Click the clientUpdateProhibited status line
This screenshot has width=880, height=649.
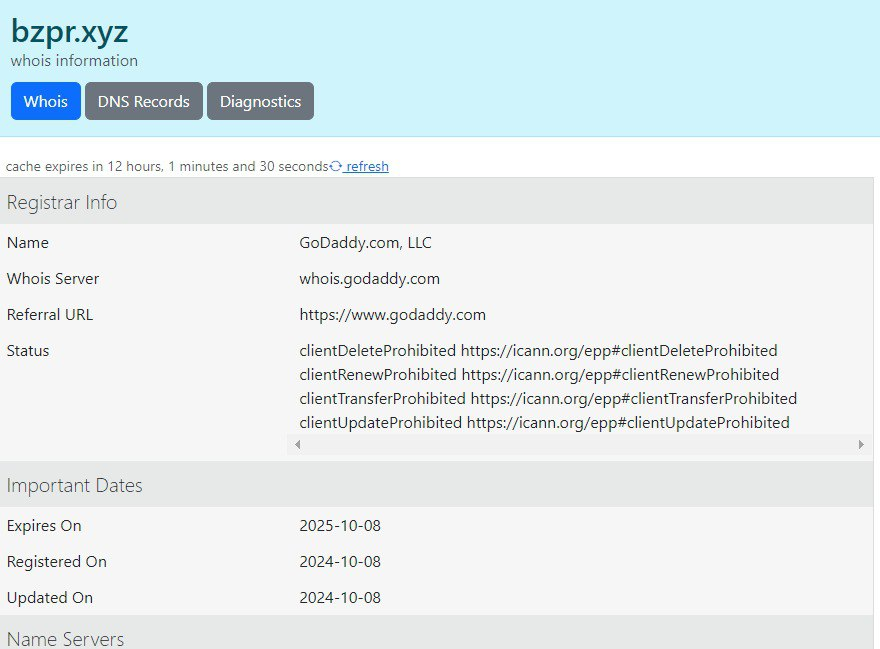click(x=544, y=423)
